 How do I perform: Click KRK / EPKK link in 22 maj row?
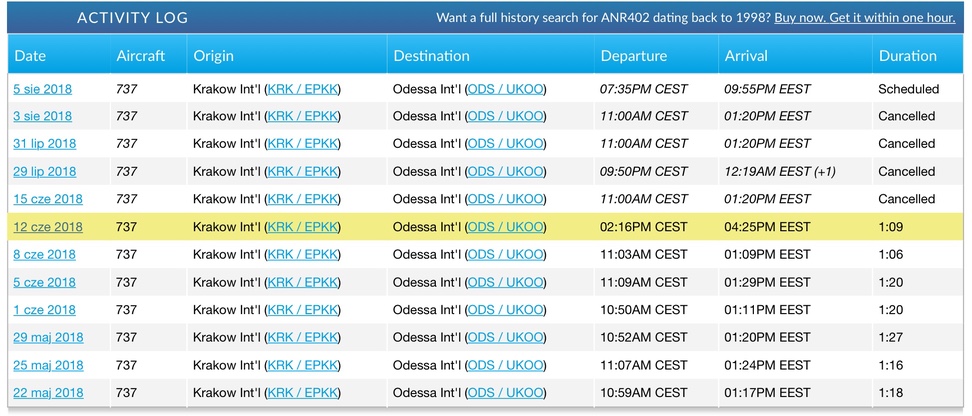coord(303,392)
